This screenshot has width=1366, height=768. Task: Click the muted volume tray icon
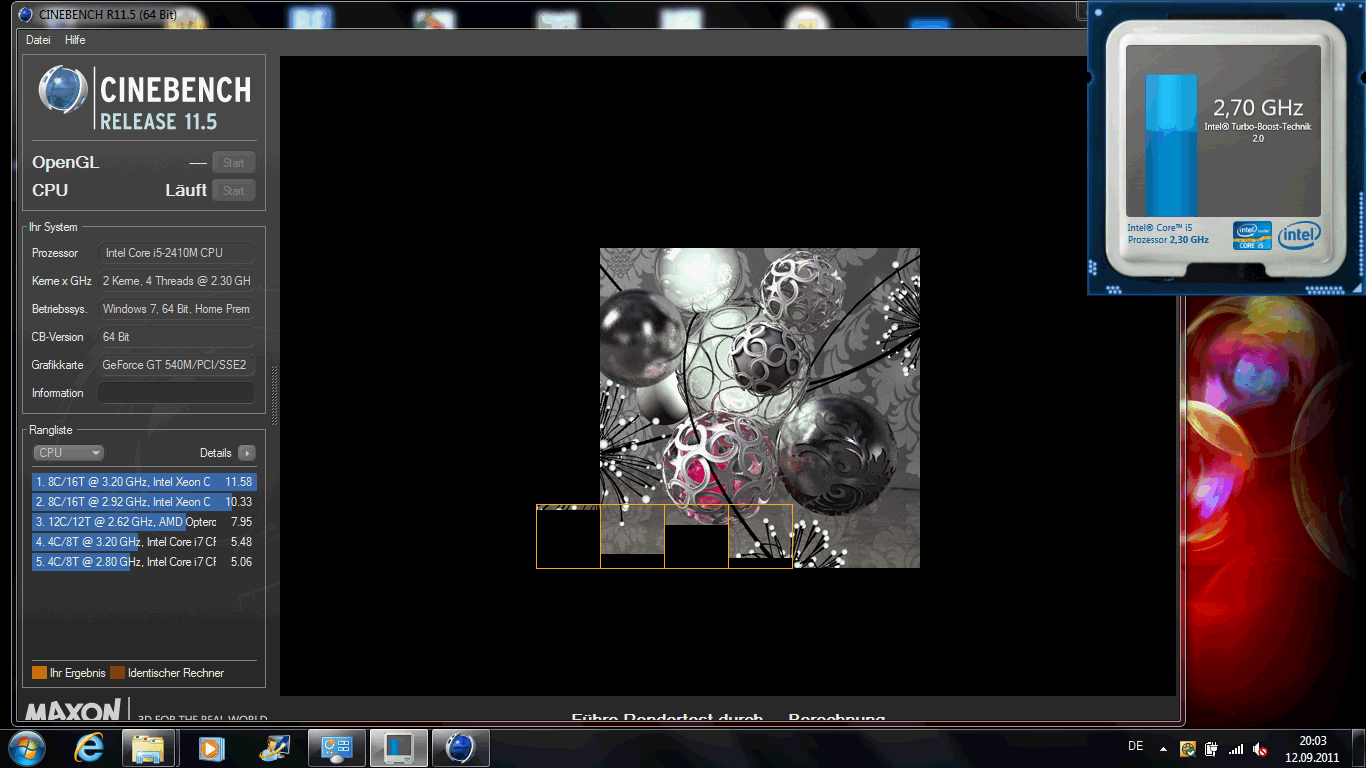click(x=1261, y=748)
